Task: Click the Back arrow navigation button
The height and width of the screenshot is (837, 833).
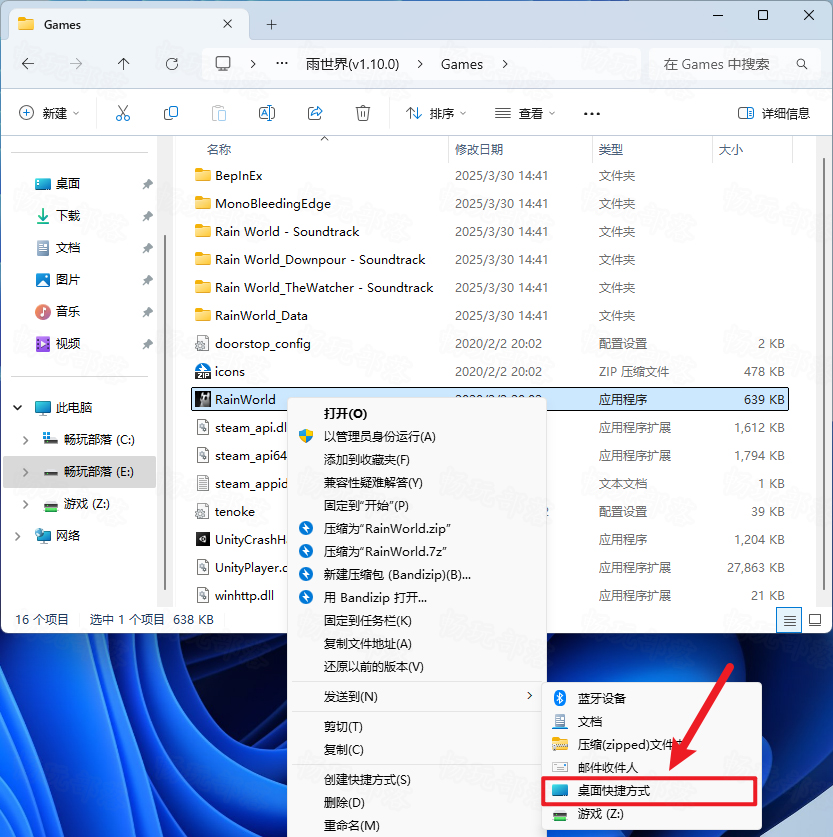Action: [x=28, y=64]
